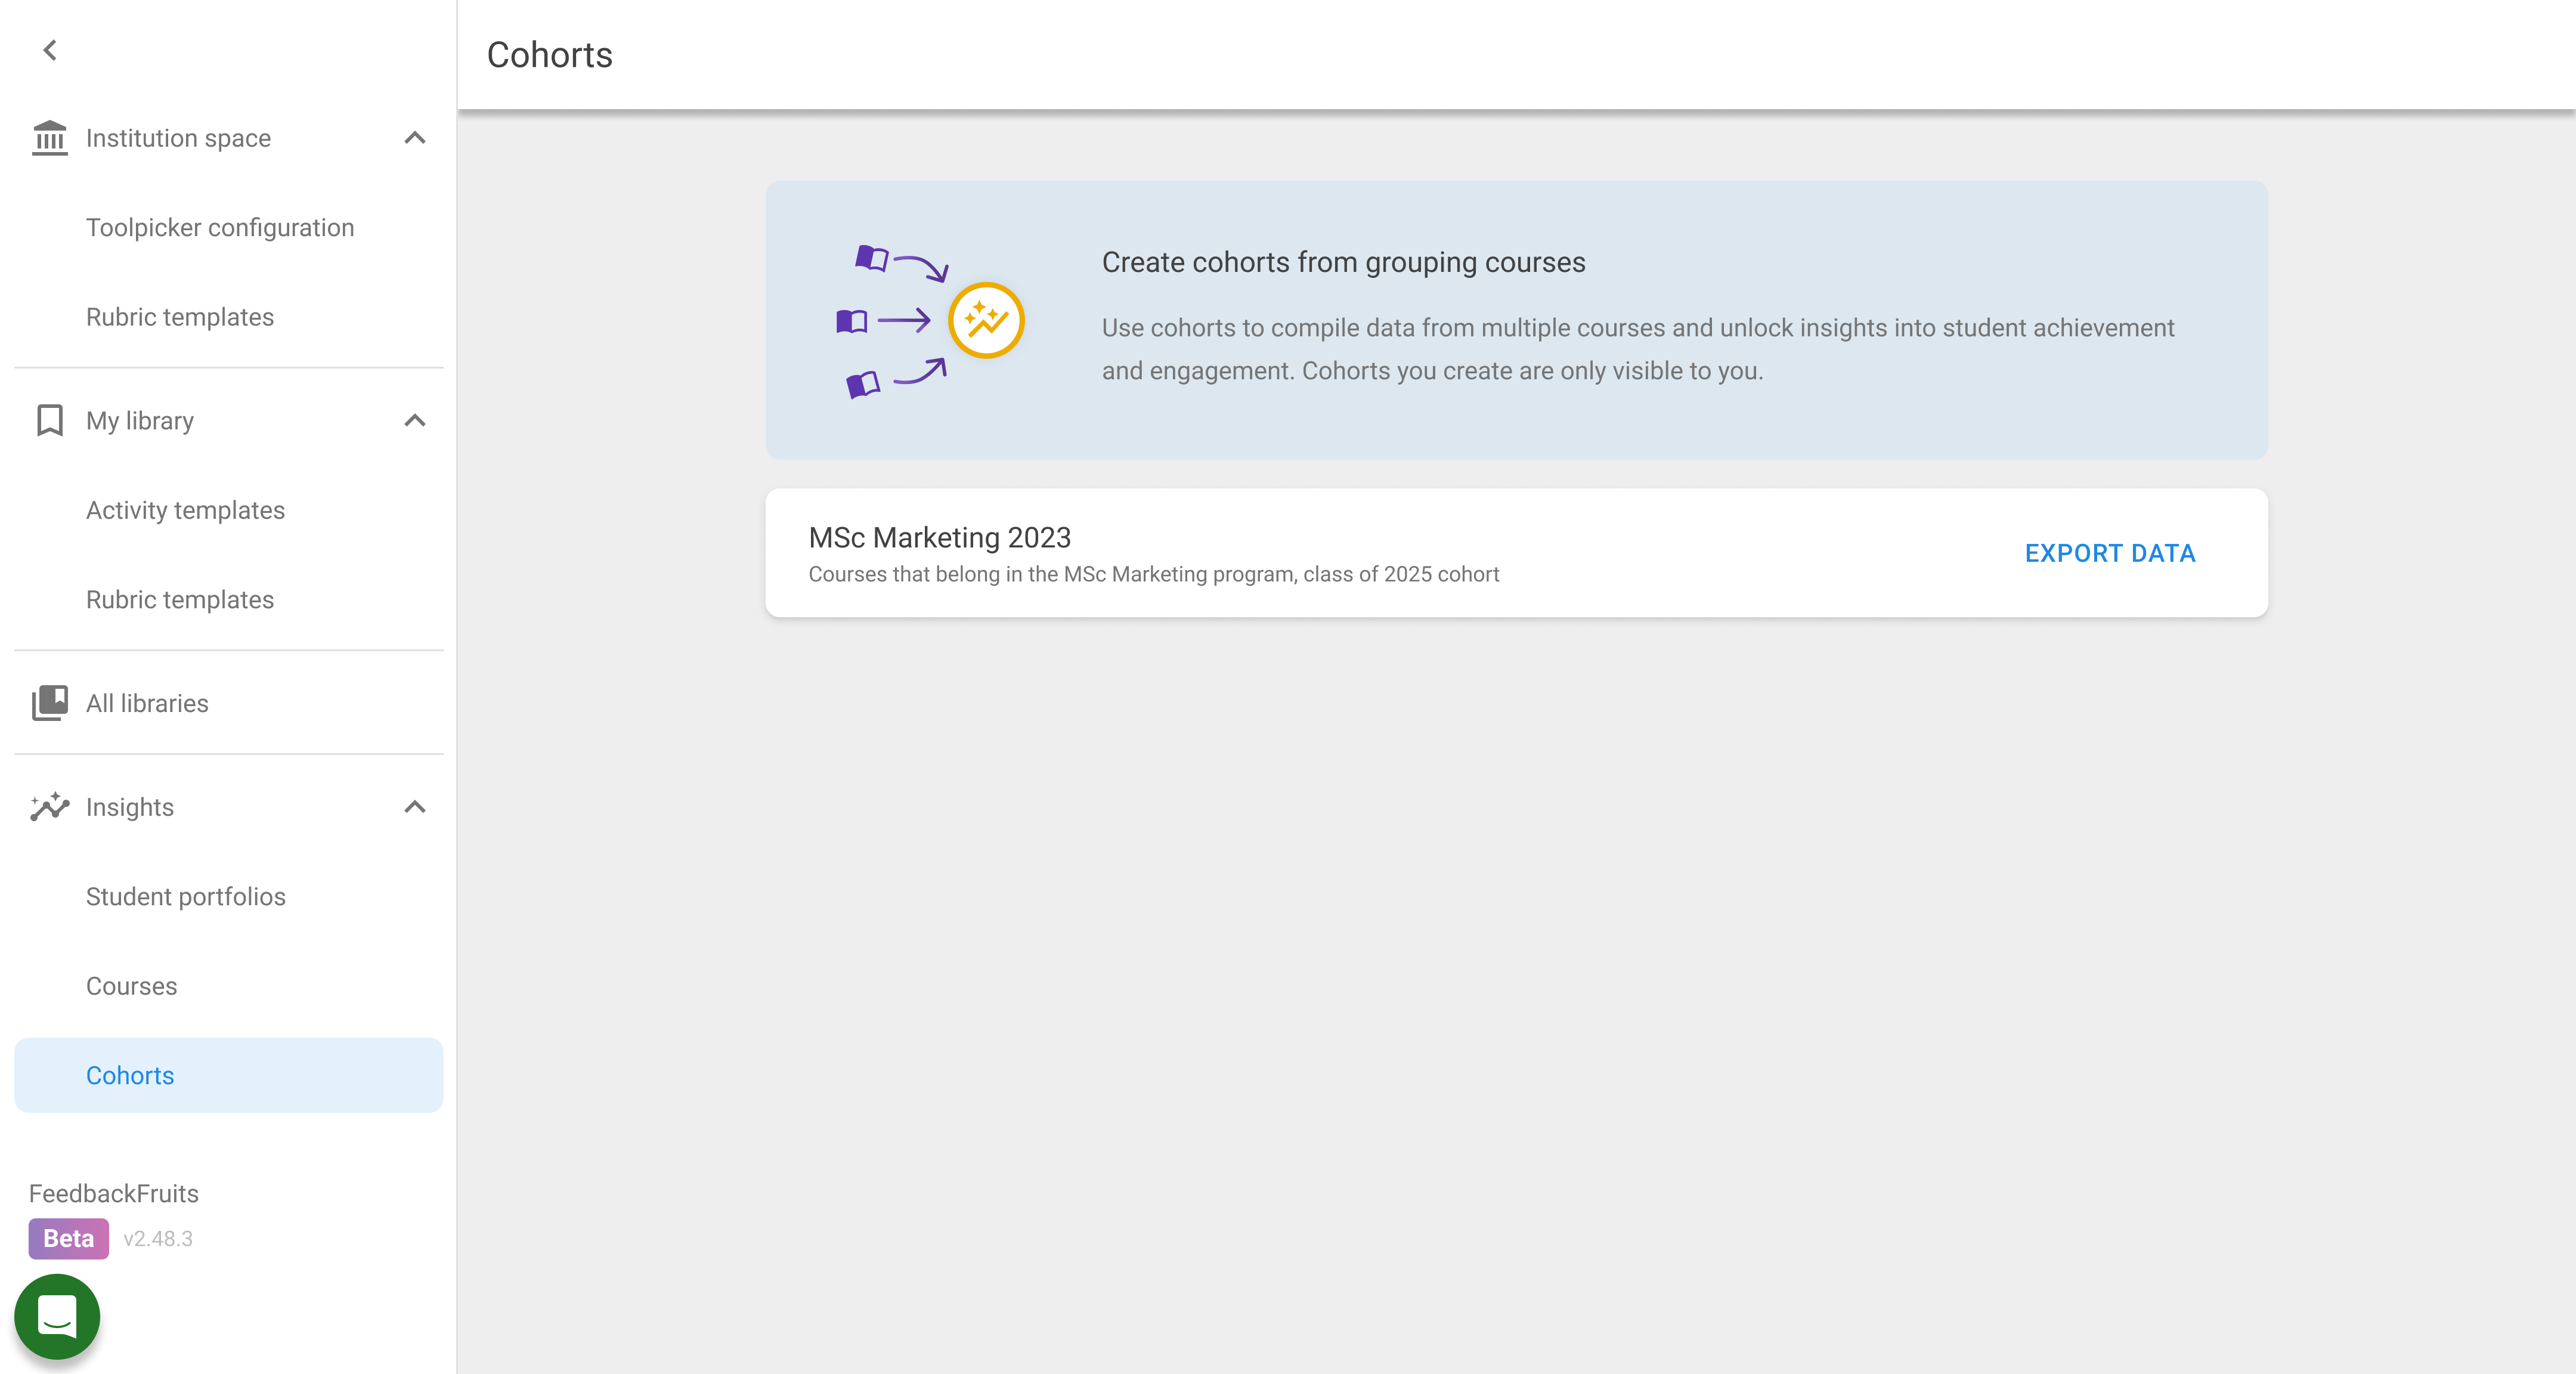Open Student portfolios
The height and width of the screenshot is (1374, 2576).
[186, 897]
